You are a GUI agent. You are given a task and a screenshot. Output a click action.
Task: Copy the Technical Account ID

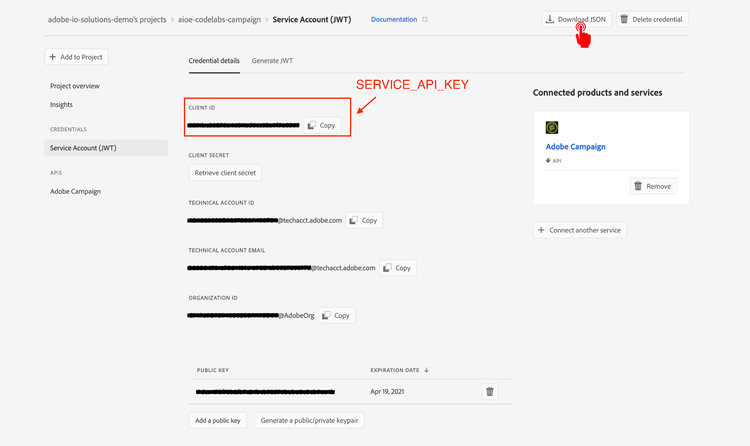pyautogui.click(x=364, y=220)
